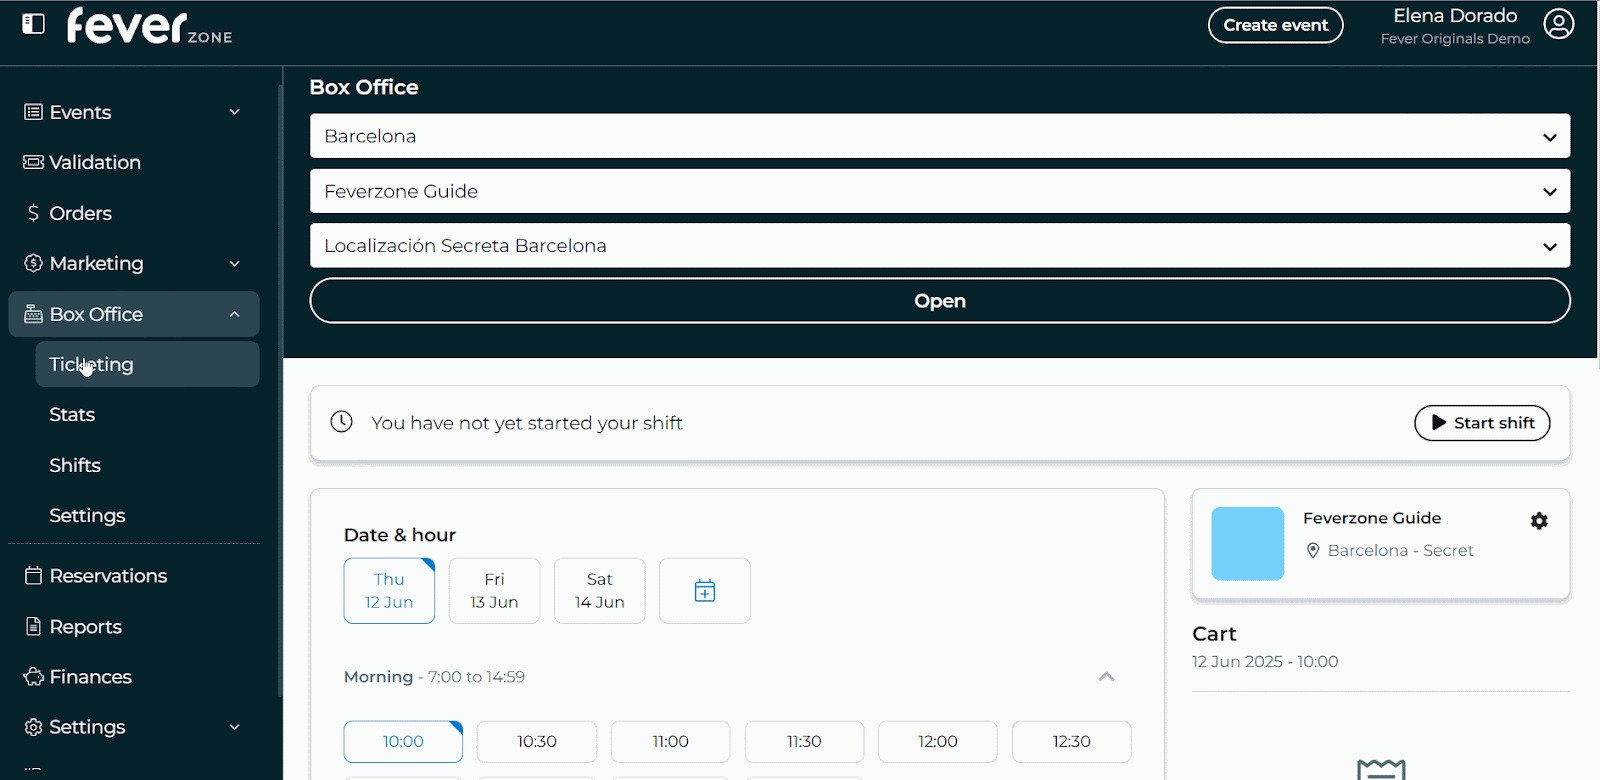Click the Events list icon
Screen dimensions: 1600x780
click(x=33, y=112)
